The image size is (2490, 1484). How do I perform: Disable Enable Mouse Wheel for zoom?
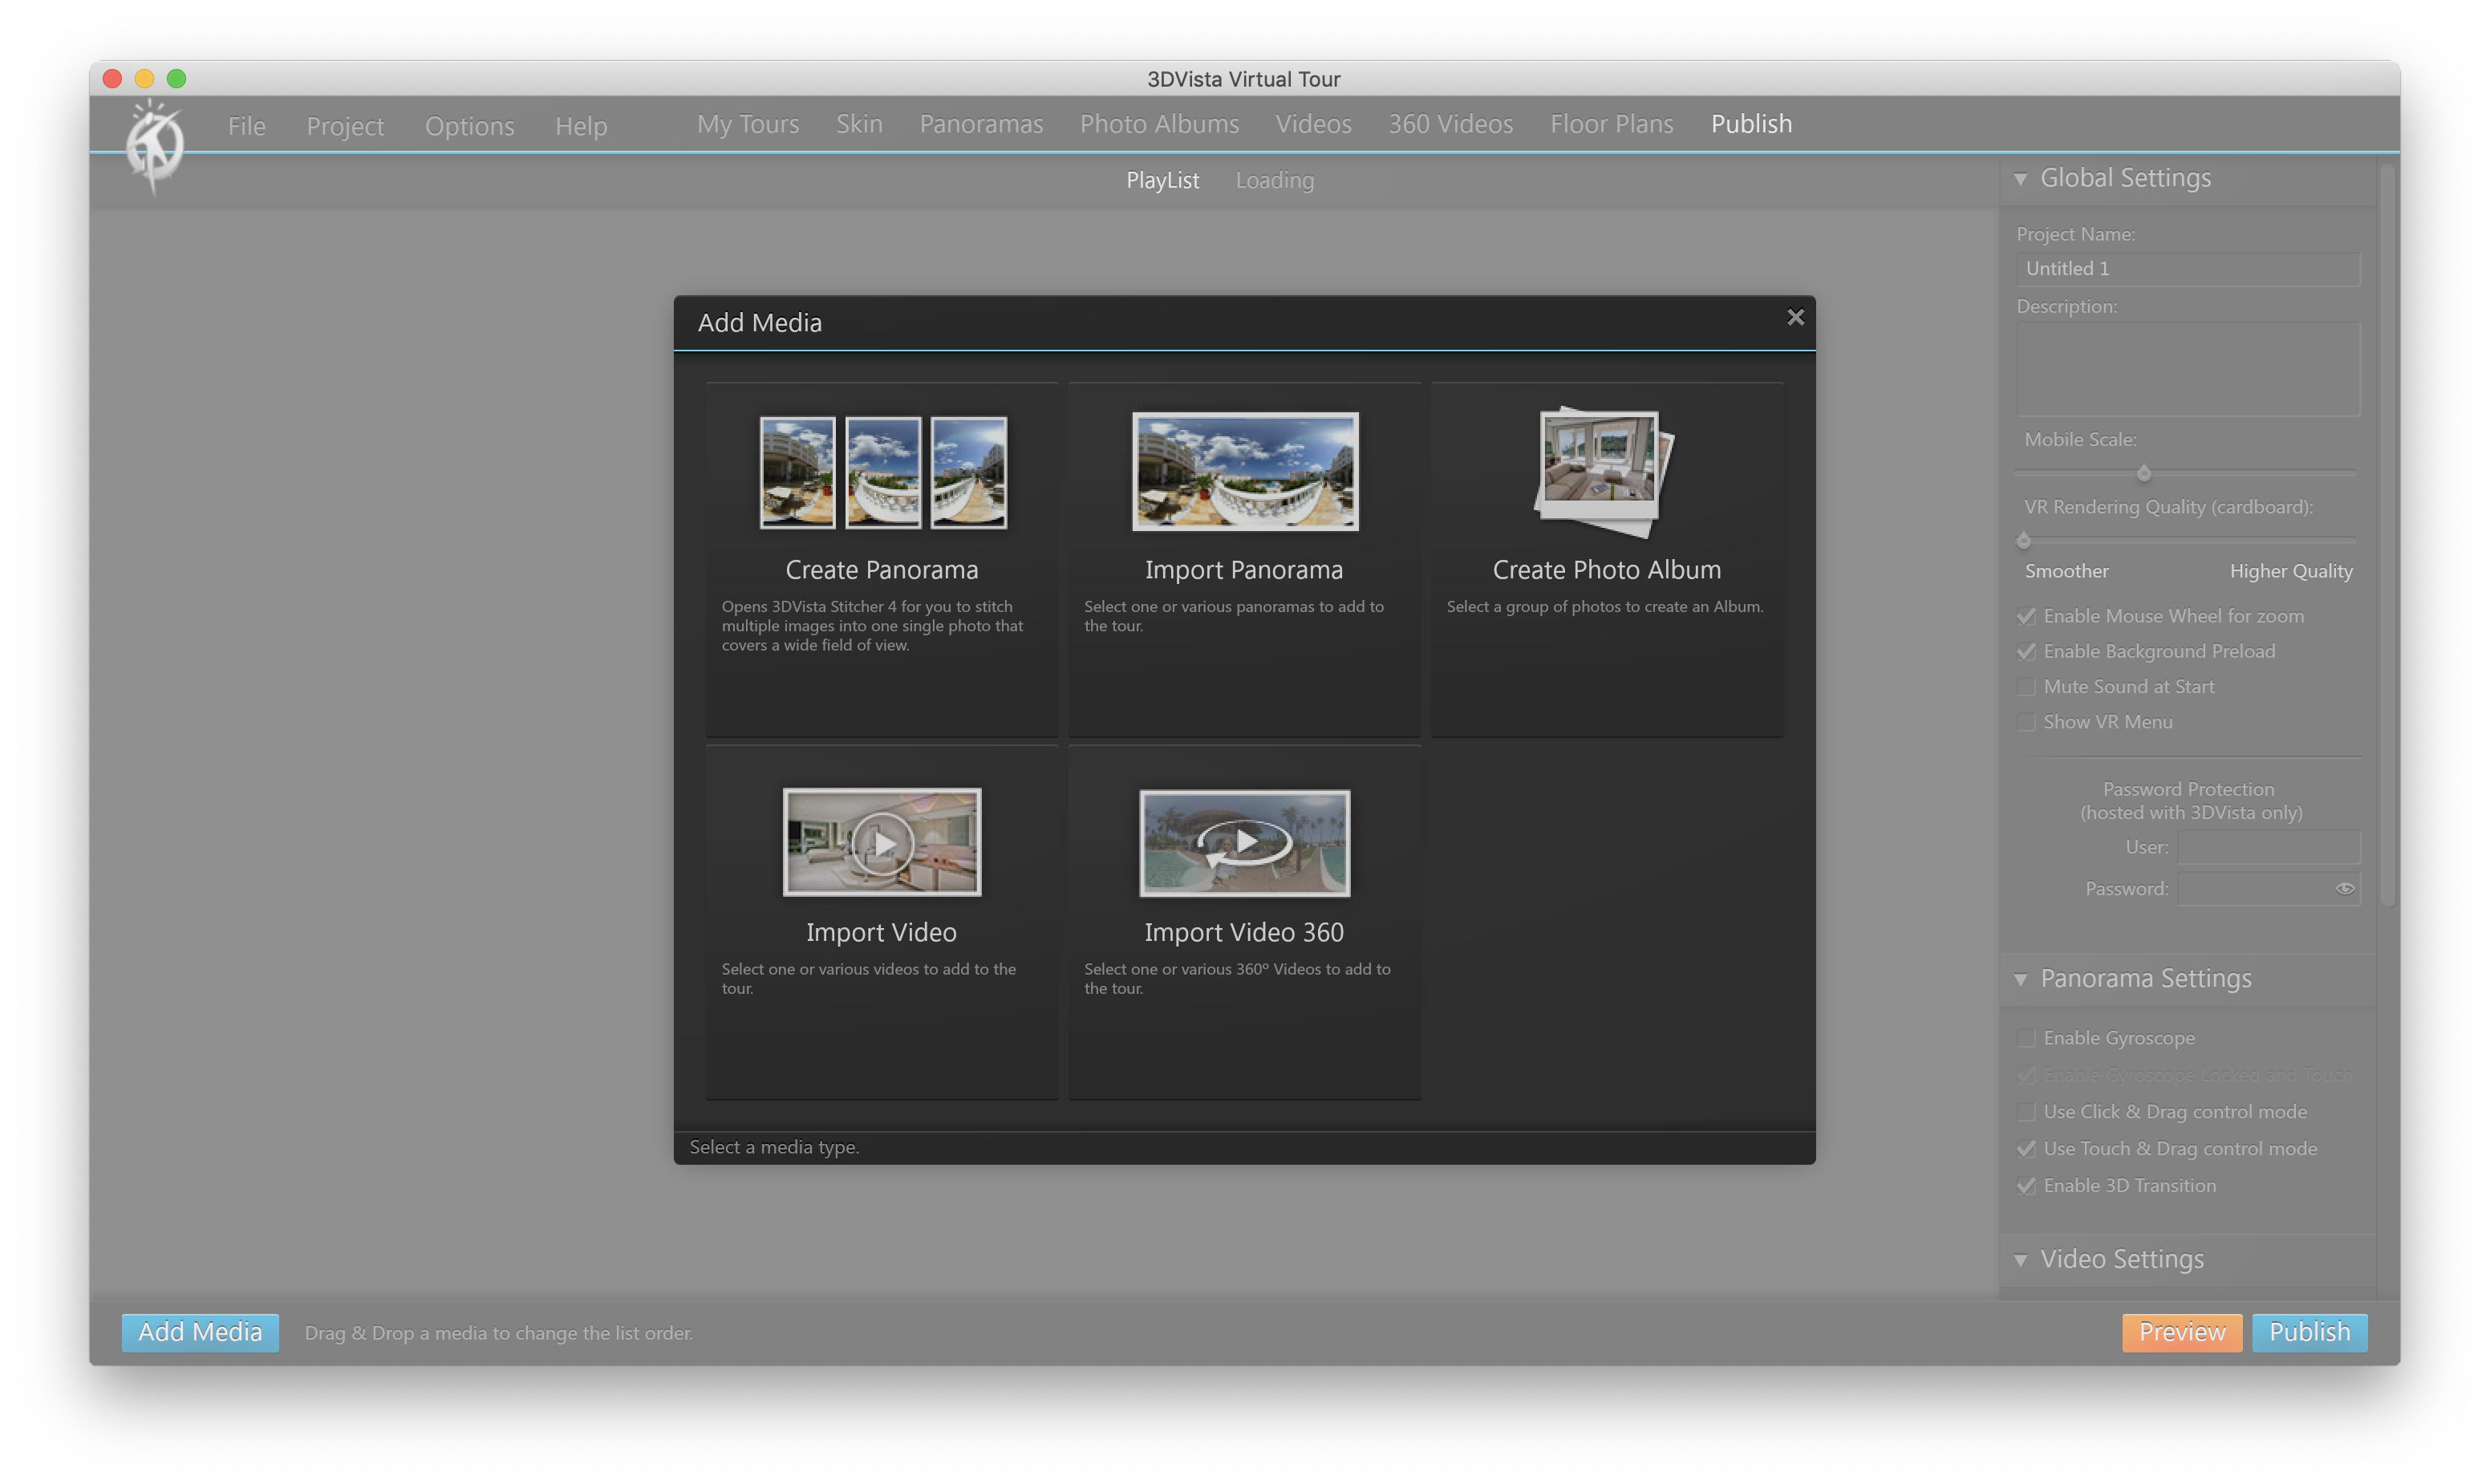(x=2027, y=616)
